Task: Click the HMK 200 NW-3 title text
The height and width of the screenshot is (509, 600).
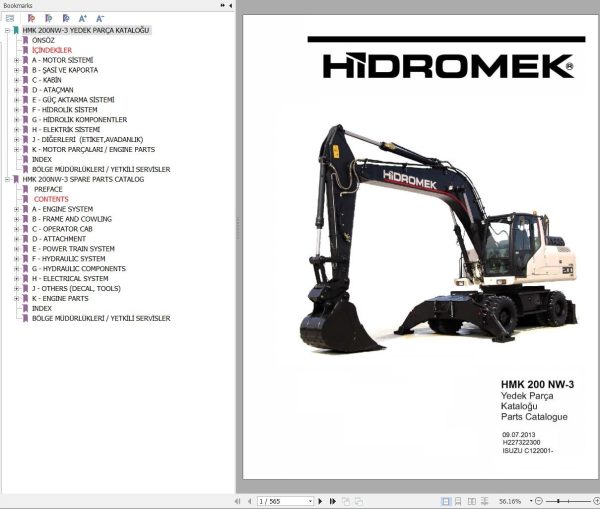Action: point(537,385)
